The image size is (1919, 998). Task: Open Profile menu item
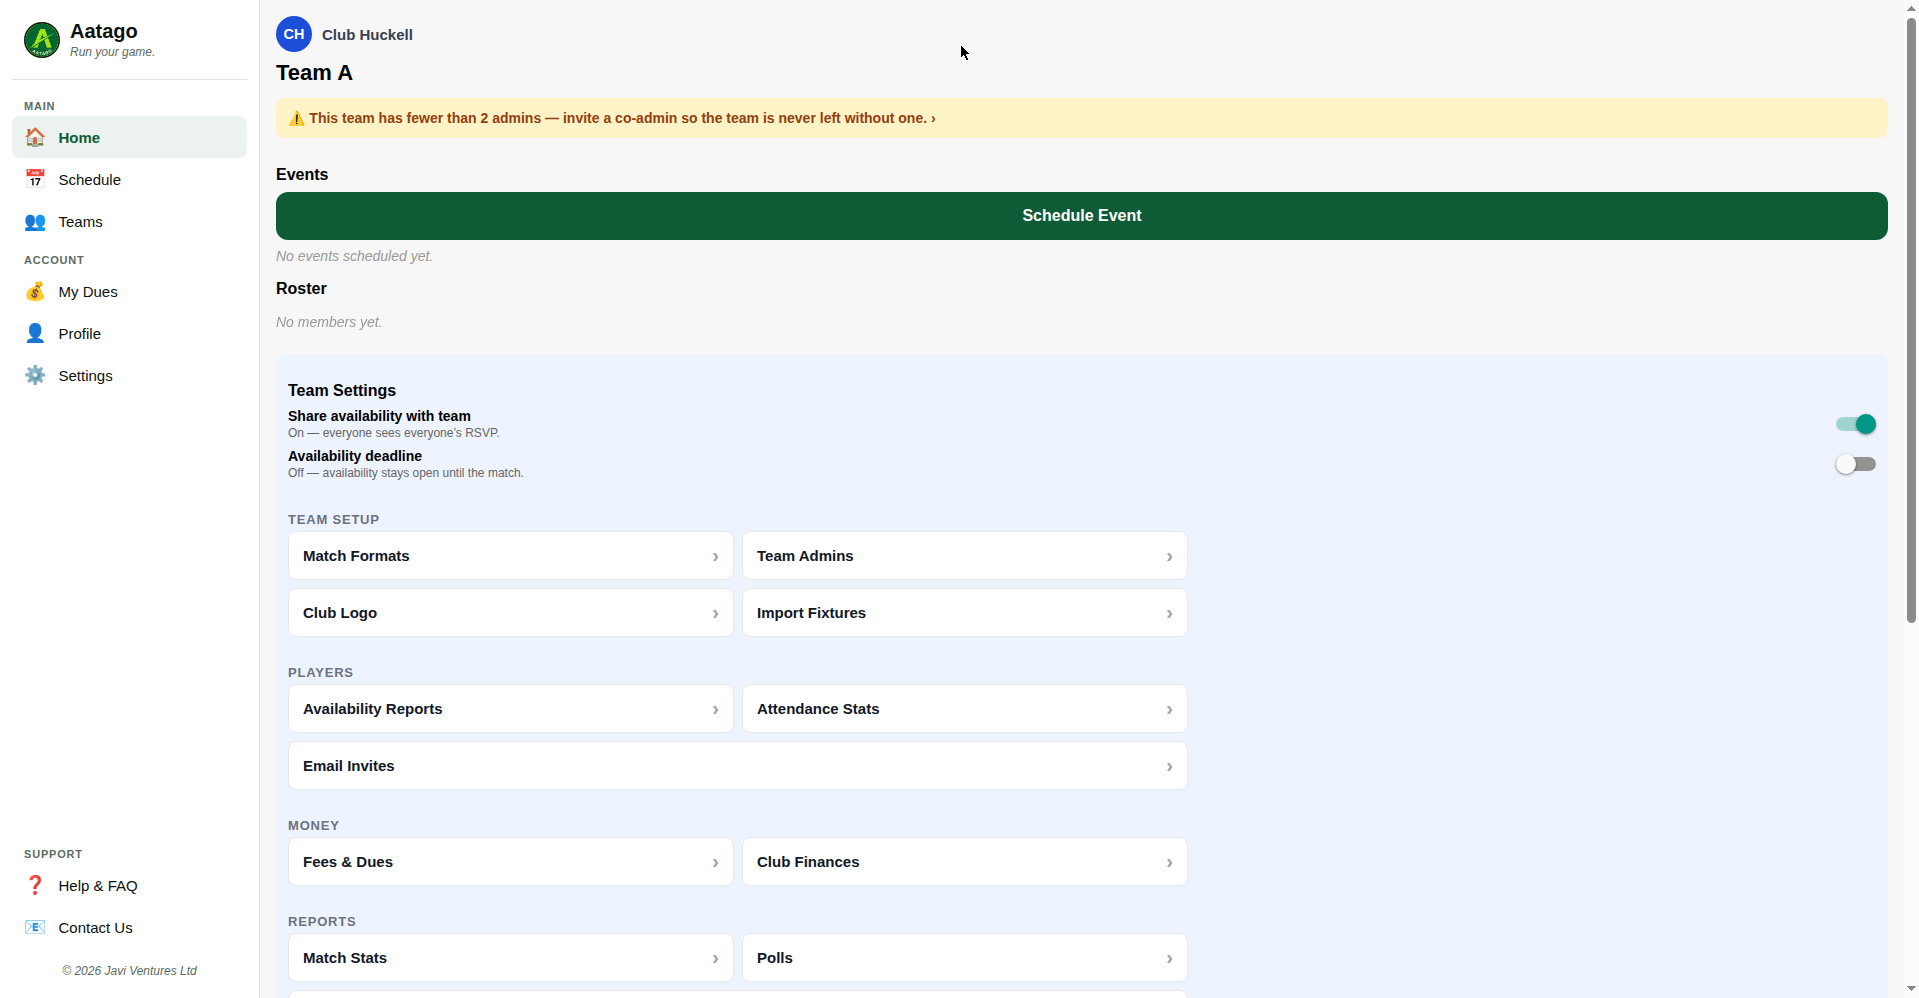[x=129, y=333]
